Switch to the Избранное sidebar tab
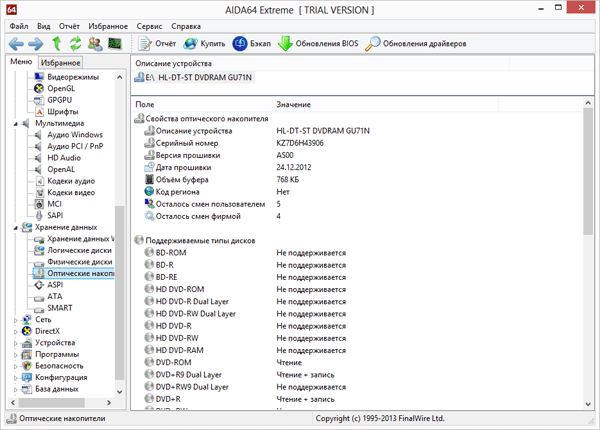This screenshot has width=600, height=430. pyautogui.click(x=60, y=62)
